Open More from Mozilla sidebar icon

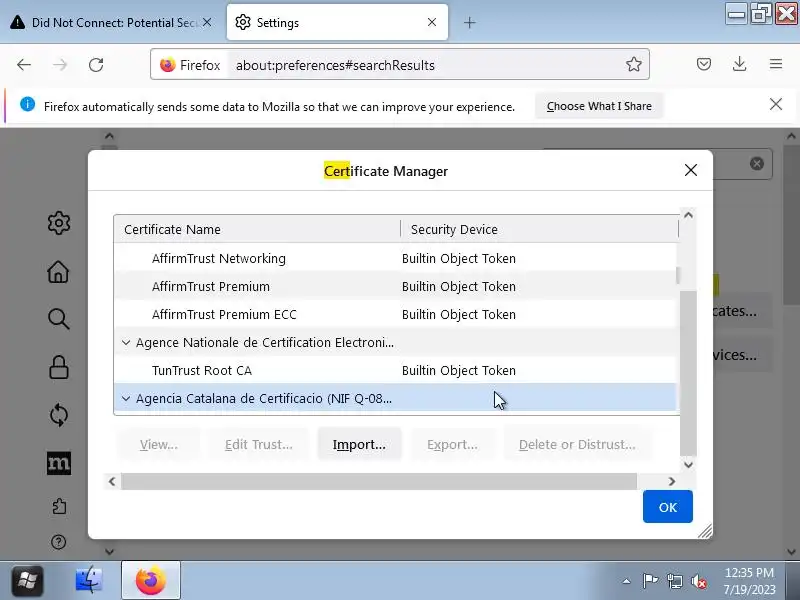pos(59,463)
